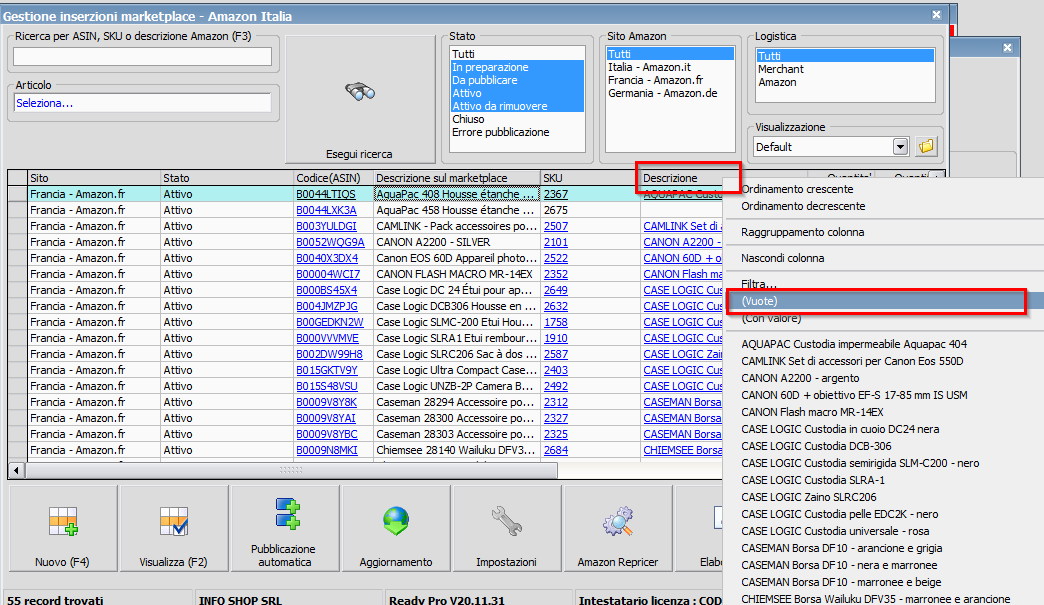The image size is (1044, 605).
Task: Select Tutti in the Sito Amazon list
Action: (670, 54)
